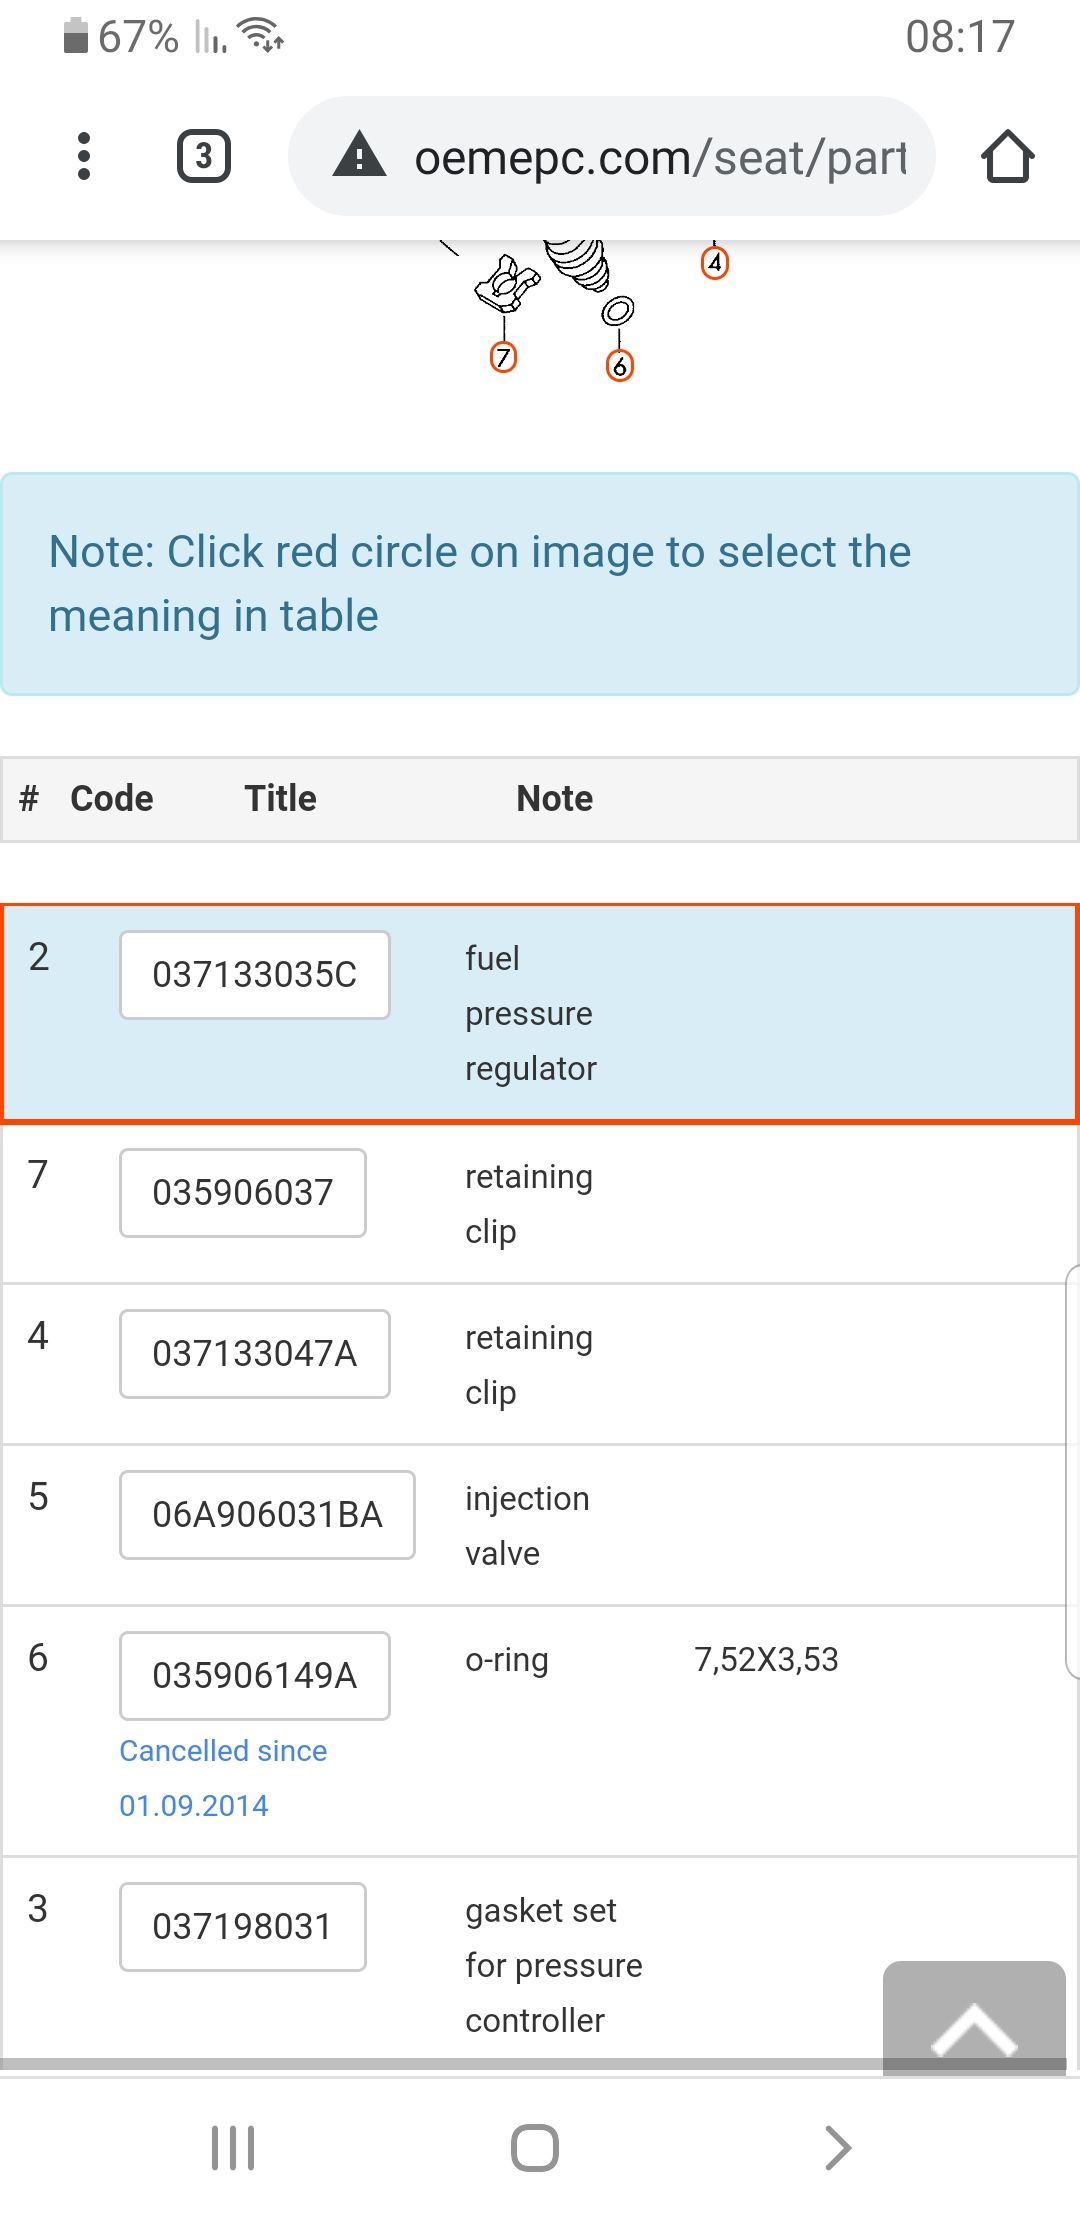Open the browser three-dot menu
Screen dimensions: 1080x2220
[84, 156]
